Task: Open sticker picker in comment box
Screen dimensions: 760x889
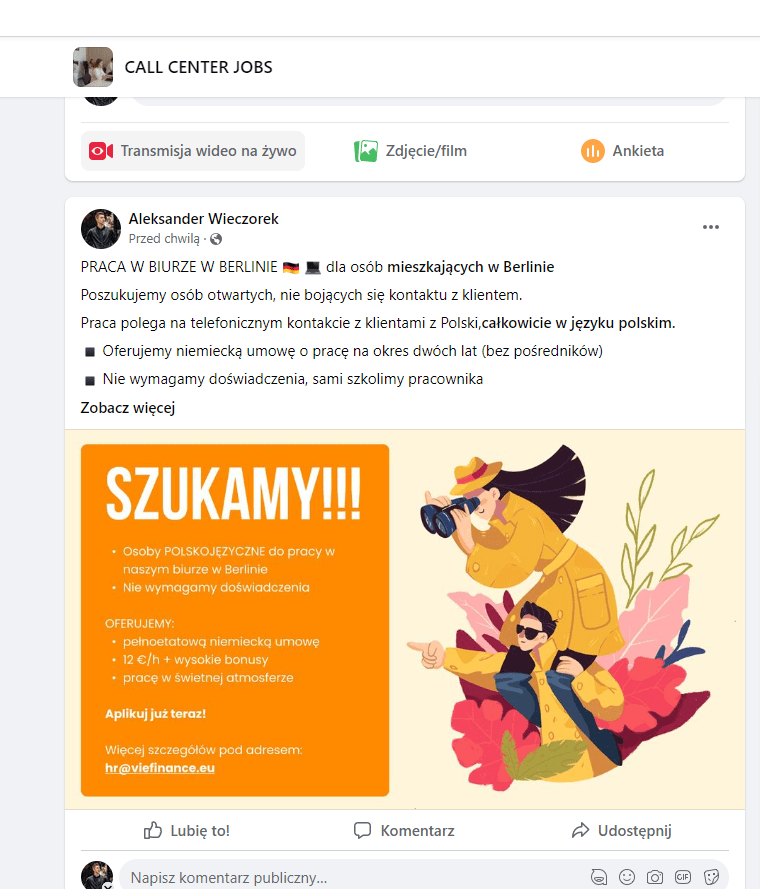Action: click(711, 877)
